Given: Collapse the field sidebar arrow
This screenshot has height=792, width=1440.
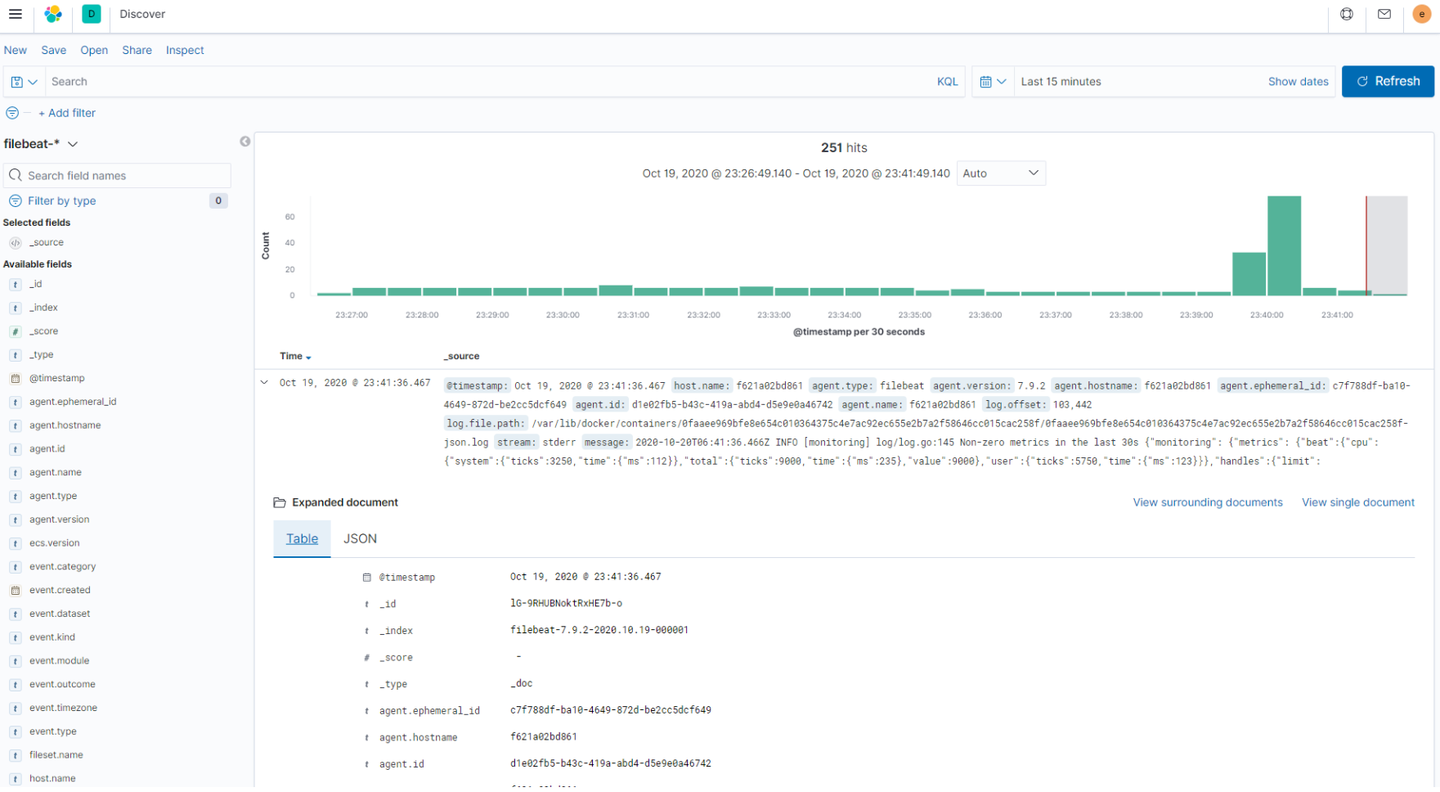Looking at the screenshot, I should pyautogui.click(x=245, y=142).
